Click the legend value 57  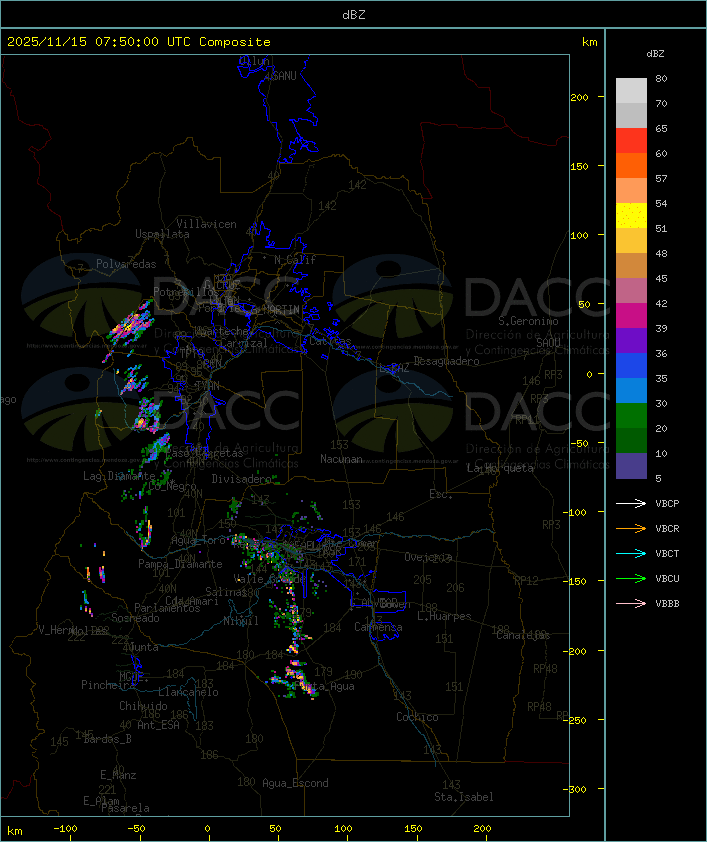tap(661, 178)
